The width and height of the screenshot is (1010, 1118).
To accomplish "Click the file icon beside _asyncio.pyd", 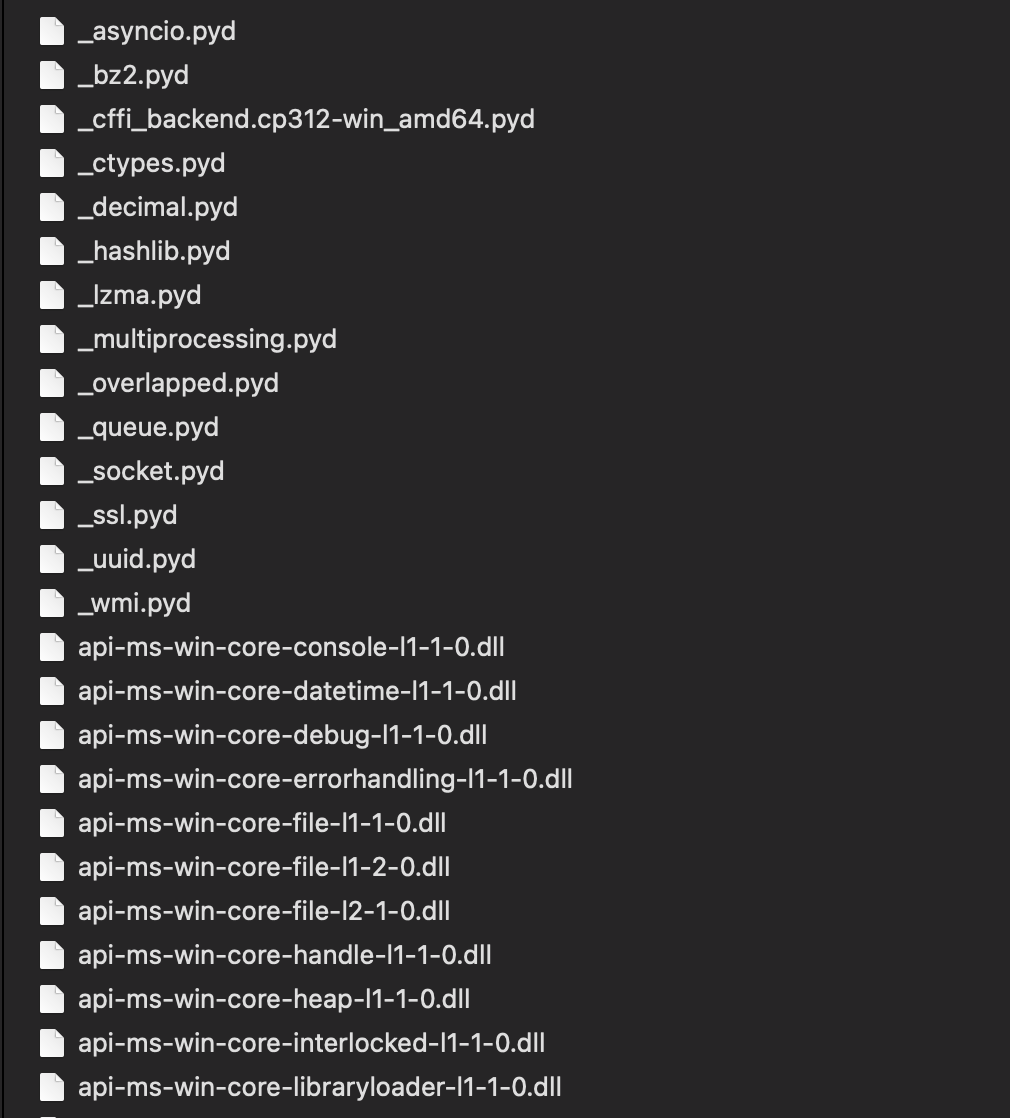I will pyautogui.click(x=52, y=31).
